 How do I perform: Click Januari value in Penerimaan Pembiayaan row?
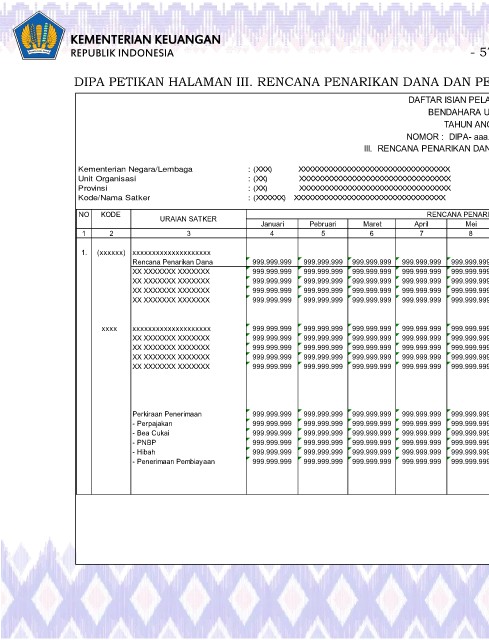point(272,462)
